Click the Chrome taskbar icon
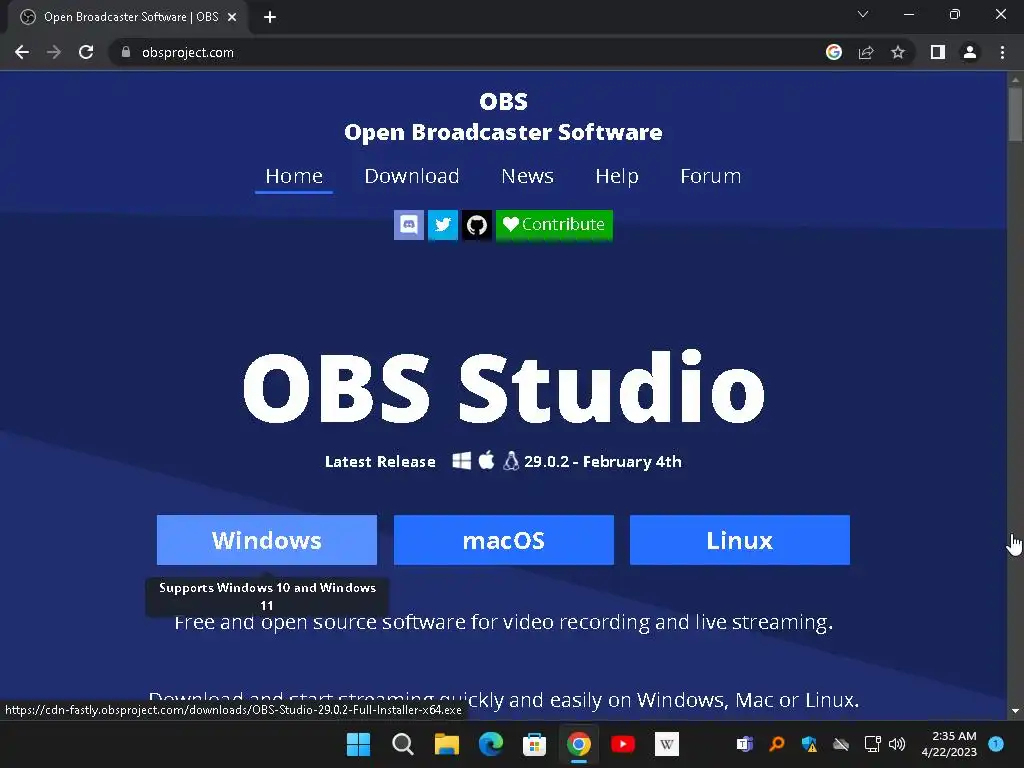1024x768 pixels. [x=579, y=744]
